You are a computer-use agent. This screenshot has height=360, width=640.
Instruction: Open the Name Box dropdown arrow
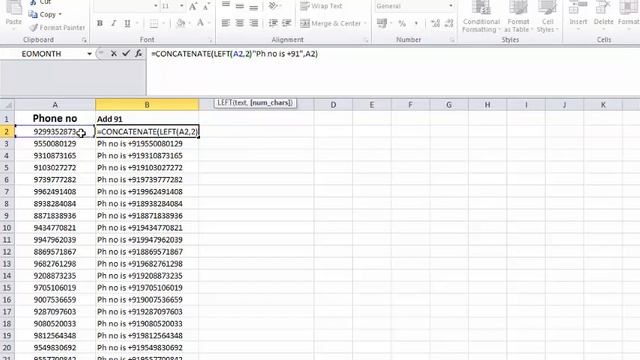[x=89, y=54]
